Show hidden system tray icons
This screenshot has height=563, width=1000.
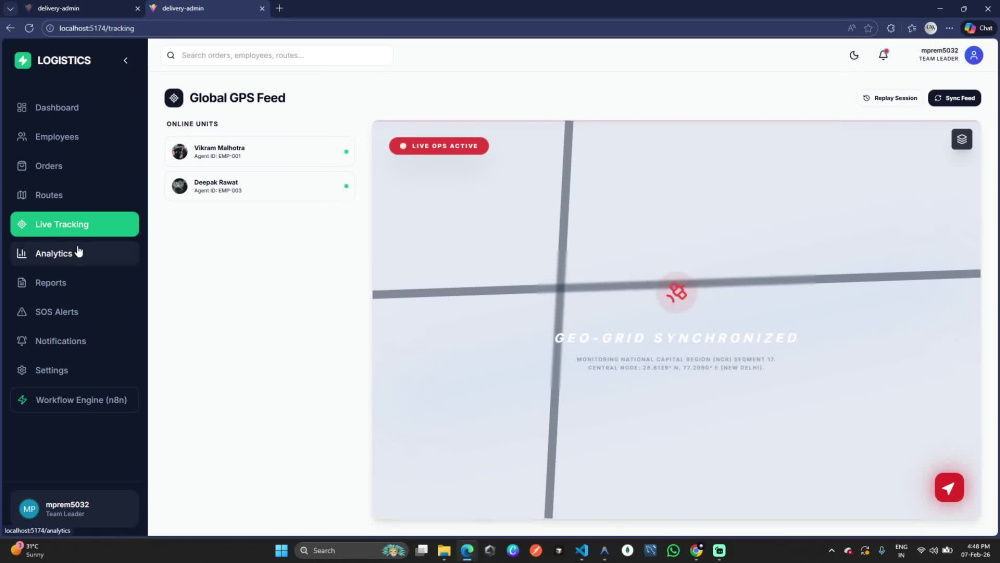click(831, 550)
